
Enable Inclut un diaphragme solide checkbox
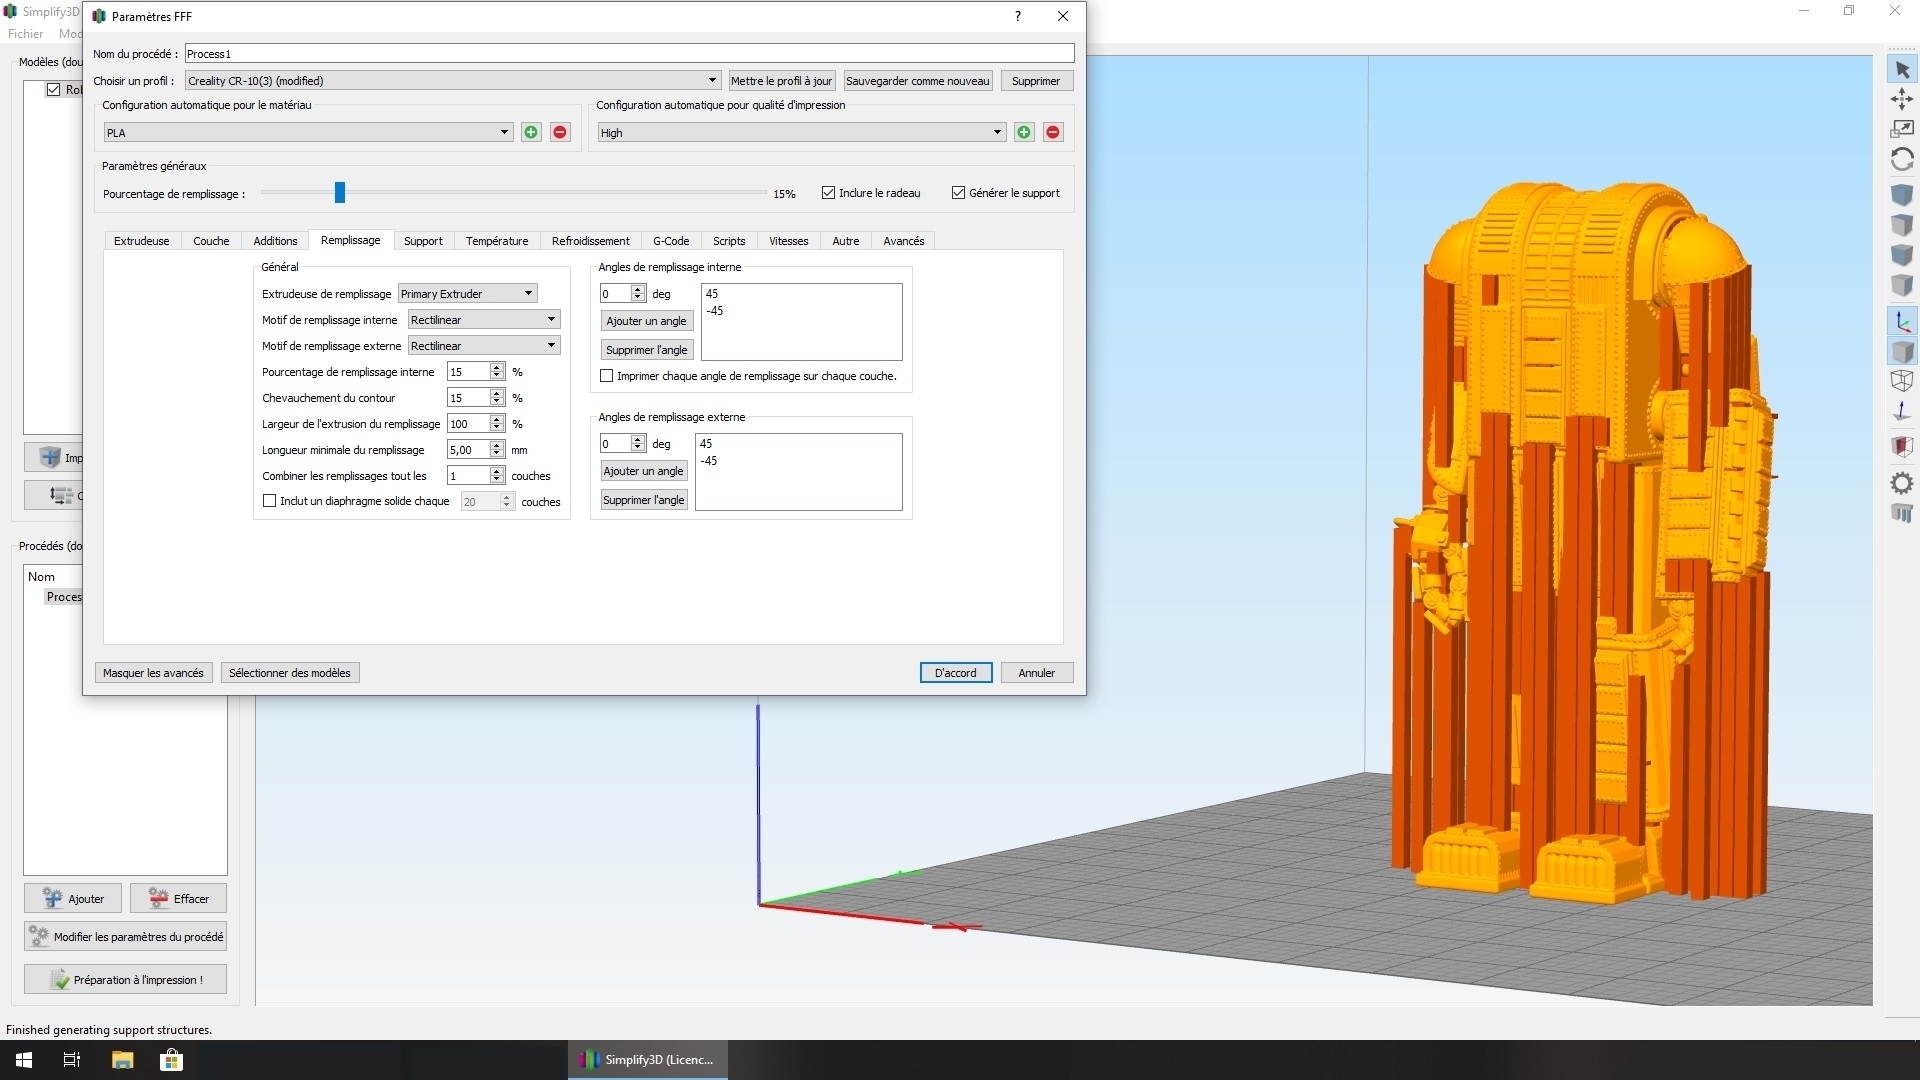click(x=269, y=501)
